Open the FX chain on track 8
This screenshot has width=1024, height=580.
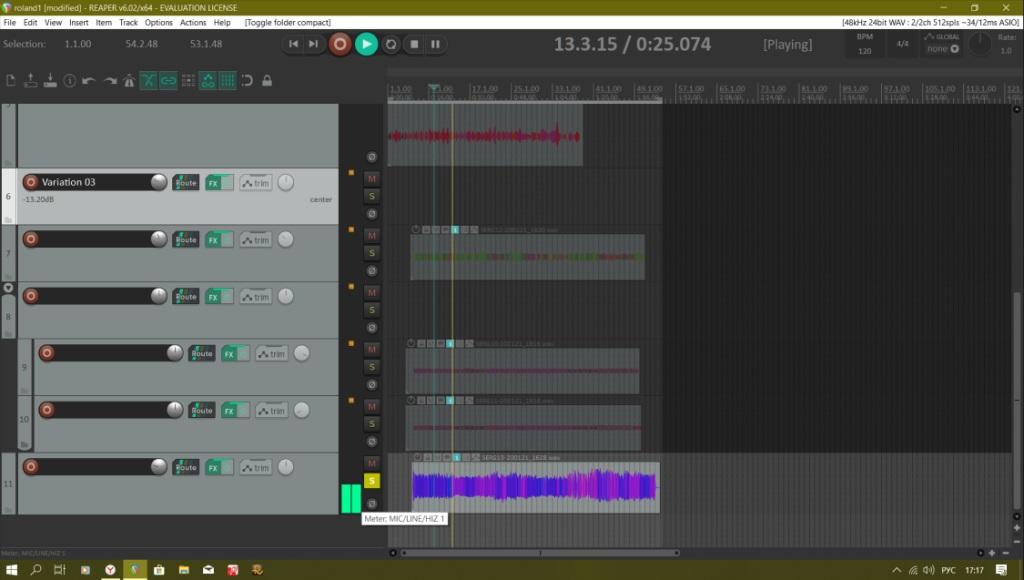[x=213, y=297]
